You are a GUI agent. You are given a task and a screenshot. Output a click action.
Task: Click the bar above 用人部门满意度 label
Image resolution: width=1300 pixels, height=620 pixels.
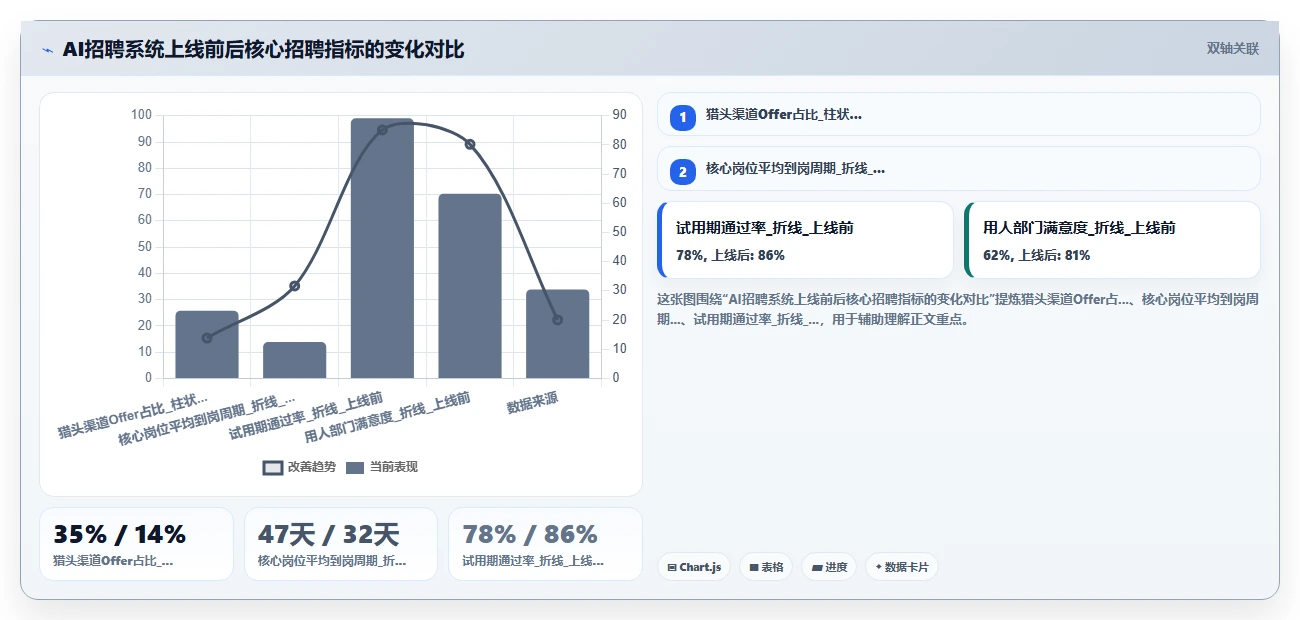click(x=470, y=286)
